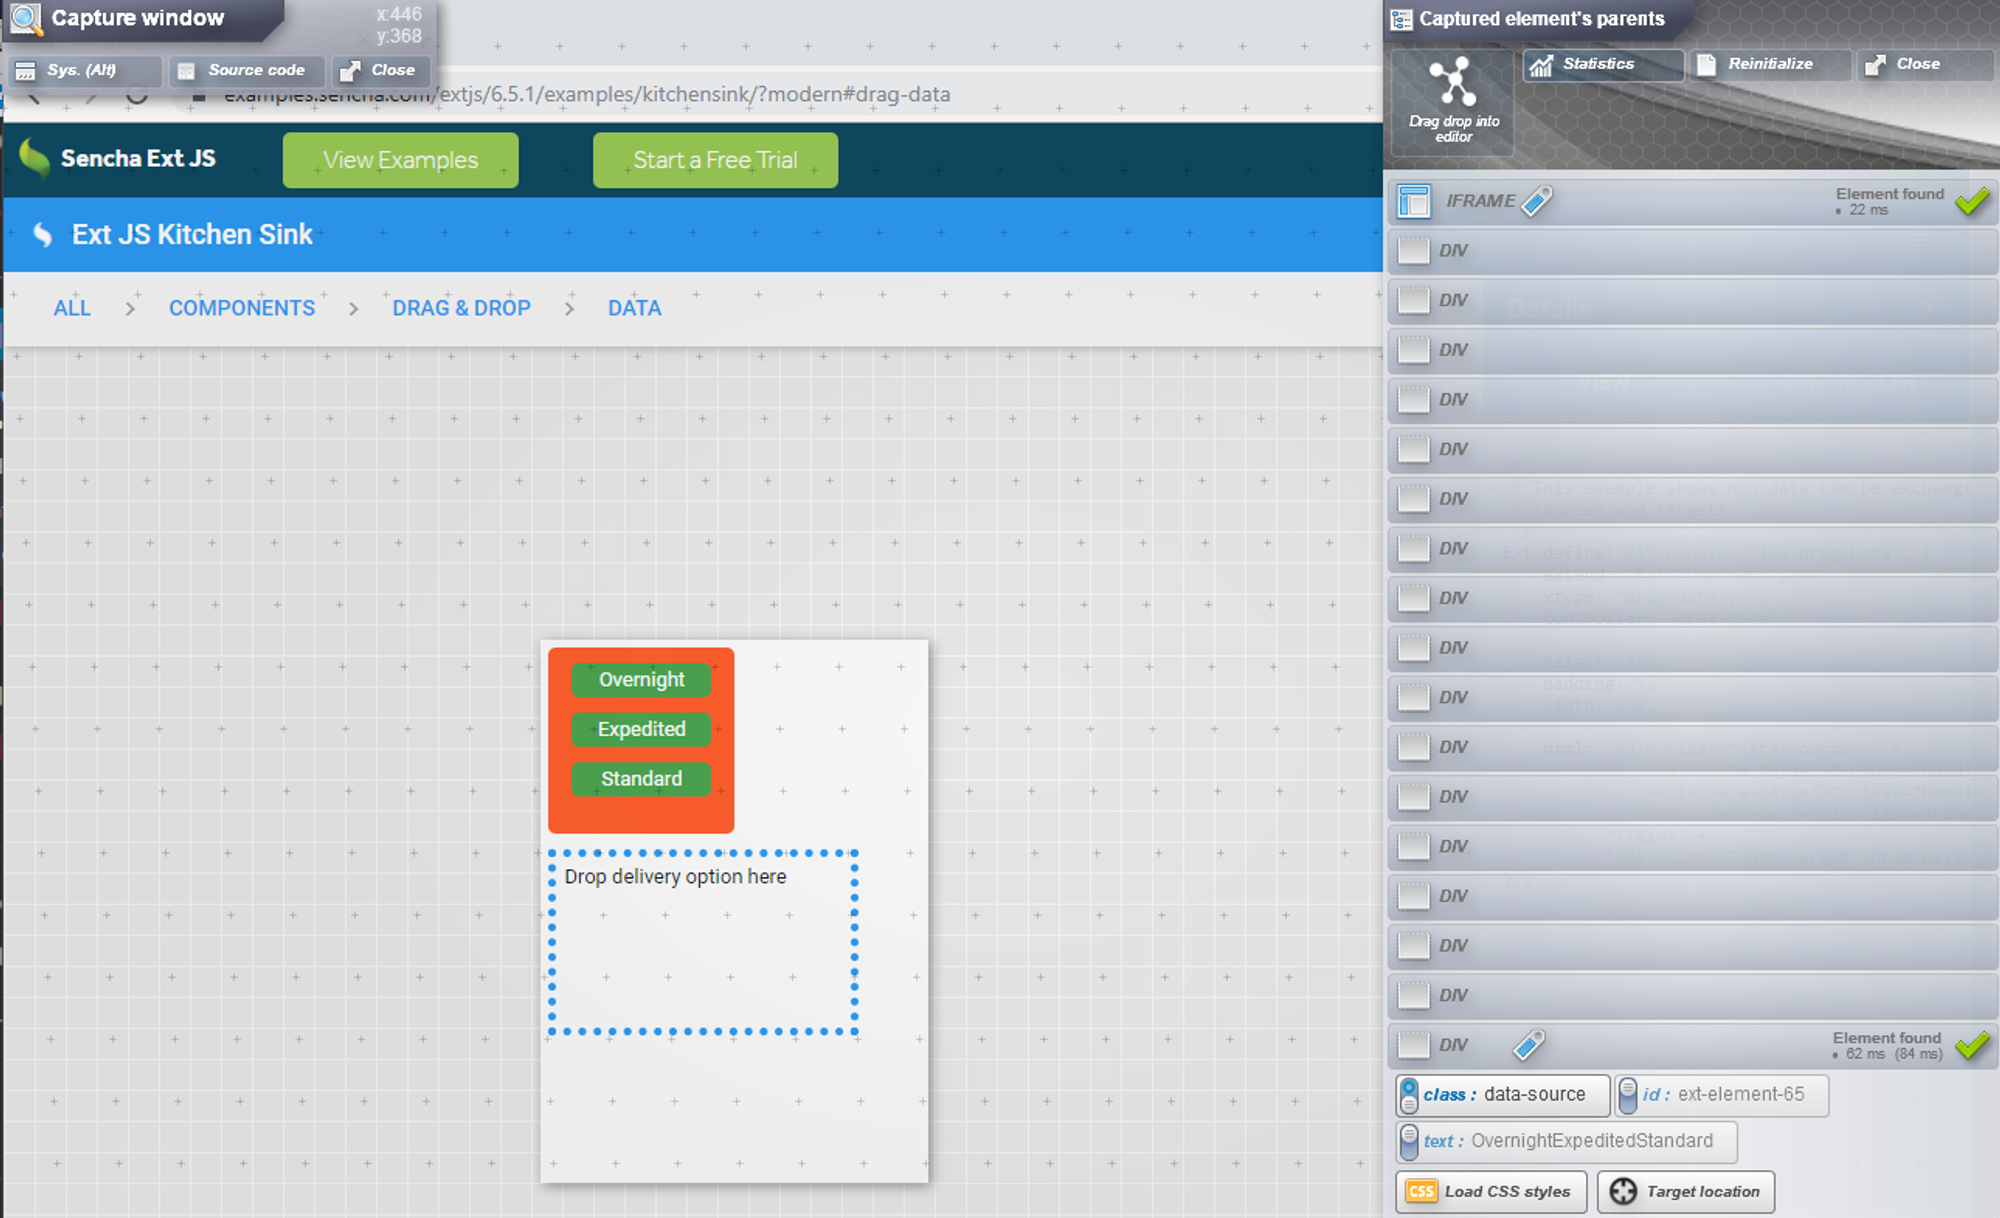Click the Ext JS Kitchen Sink title
The image size is (2000, 1218).
(192, 235)
